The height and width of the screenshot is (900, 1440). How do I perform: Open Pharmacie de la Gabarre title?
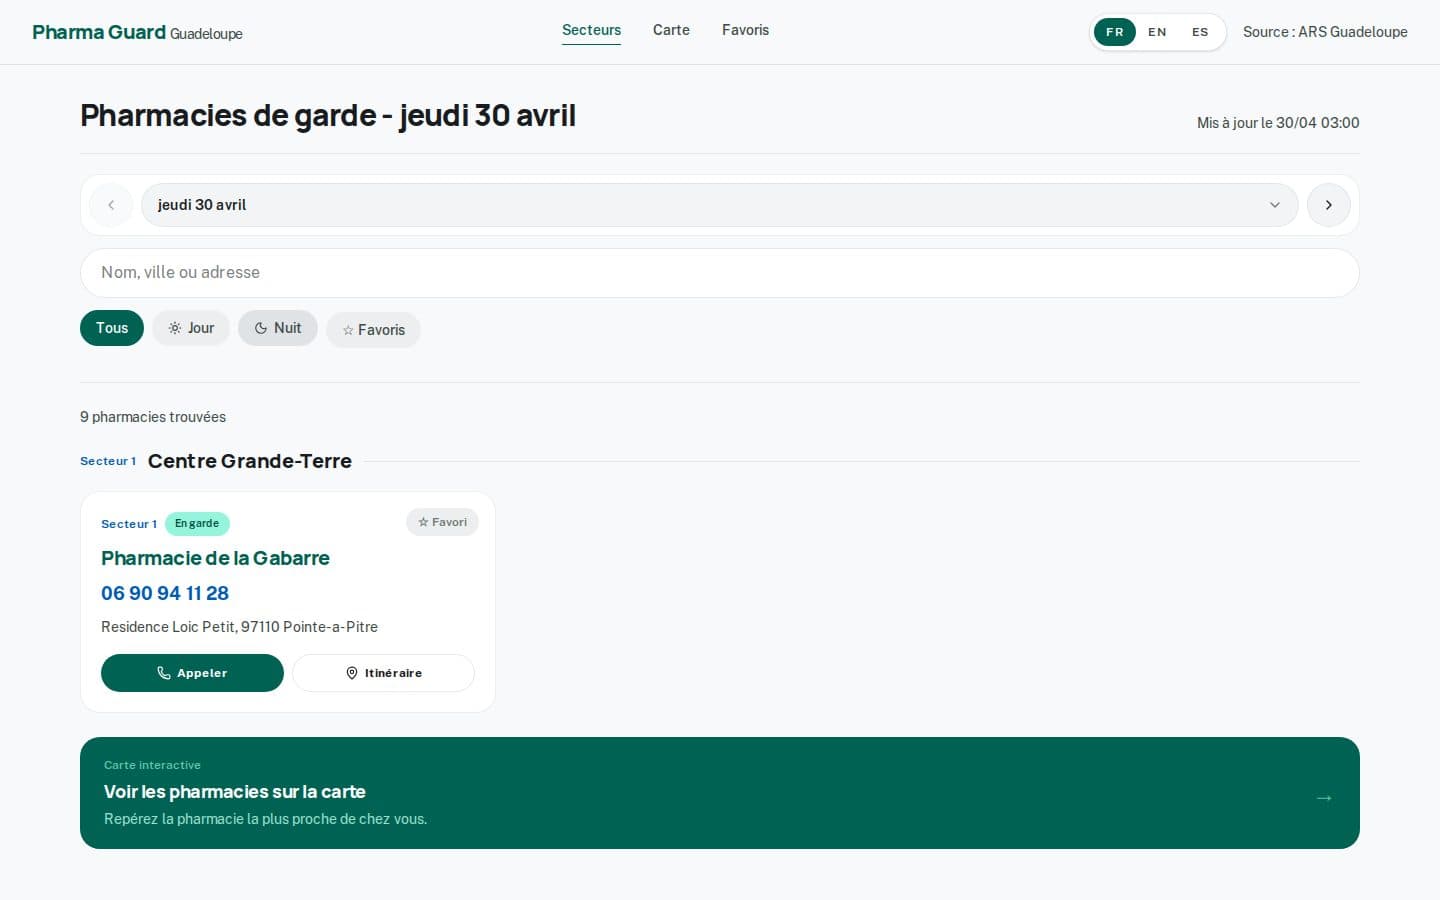coord(215,558)
